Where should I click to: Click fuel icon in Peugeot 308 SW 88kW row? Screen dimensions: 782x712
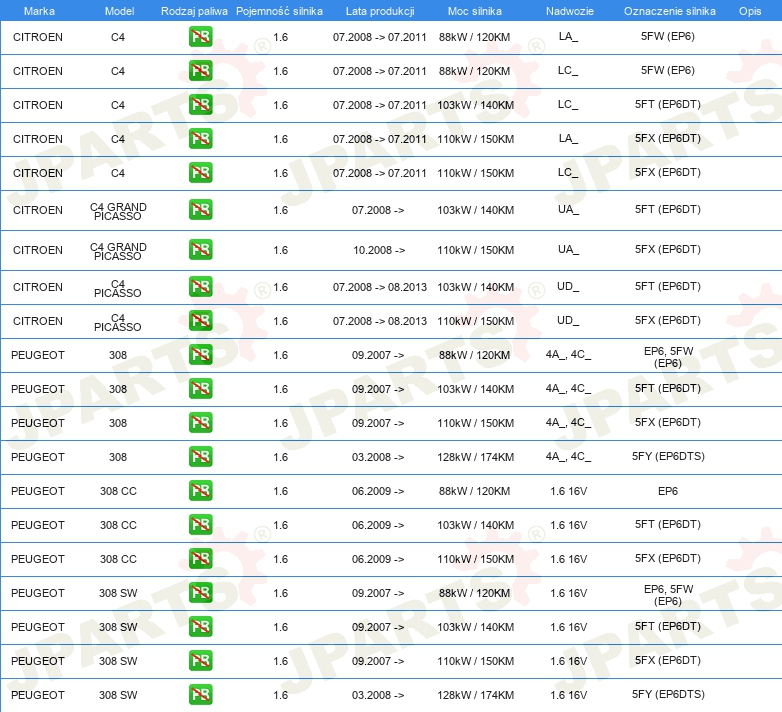[200, 592]
